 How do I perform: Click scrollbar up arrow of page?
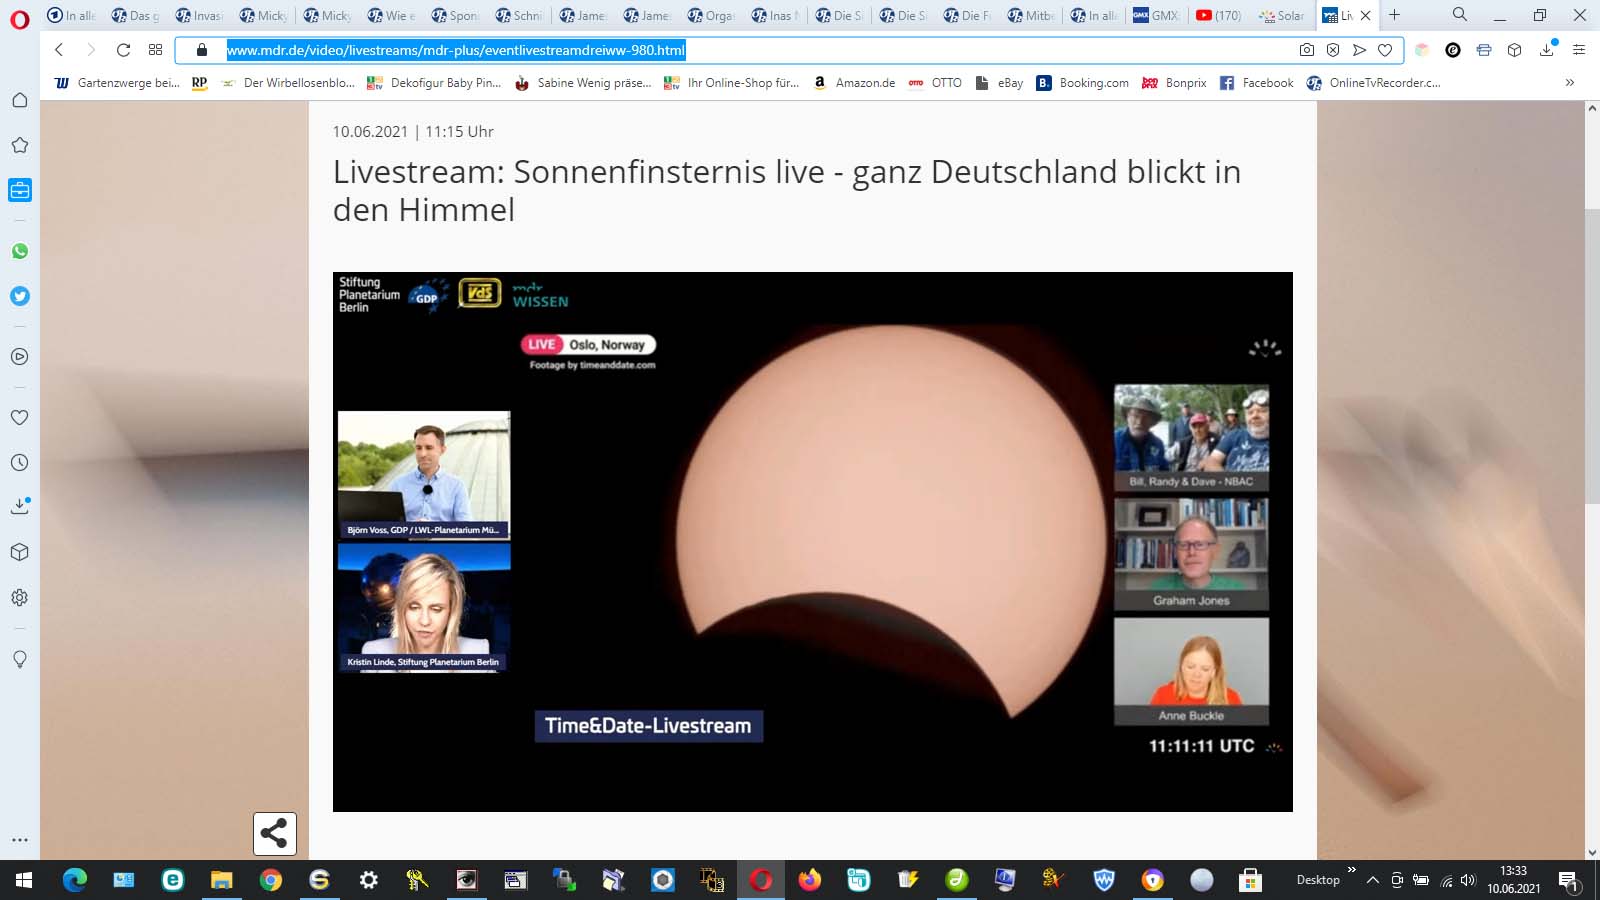click(x=1592, y=108)
